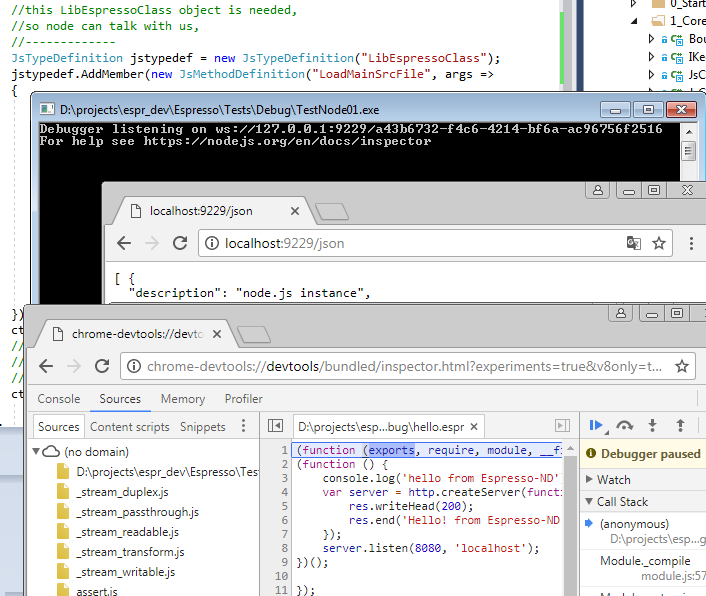Expand the Watch section

(589, 479)
